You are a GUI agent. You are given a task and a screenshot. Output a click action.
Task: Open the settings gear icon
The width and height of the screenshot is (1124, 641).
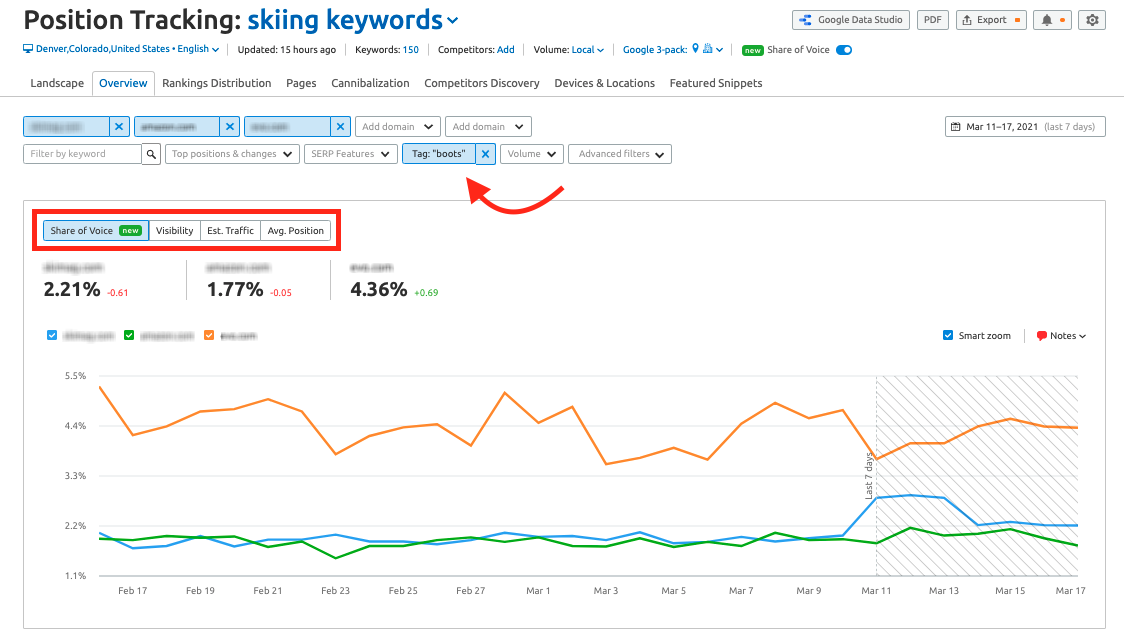(x=1092, y=20)
